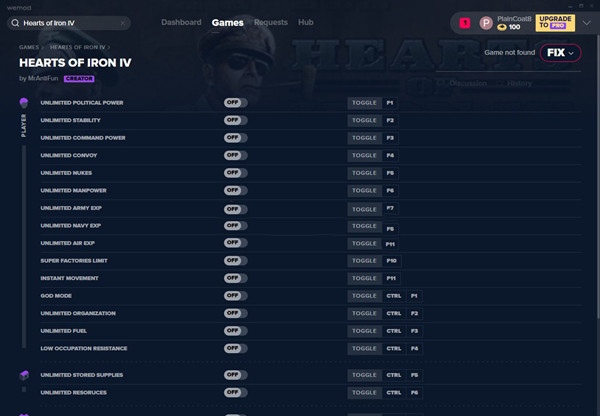Screen dimensions: 600x416
Task: Open the red notification badge
Action: point(465,23)
